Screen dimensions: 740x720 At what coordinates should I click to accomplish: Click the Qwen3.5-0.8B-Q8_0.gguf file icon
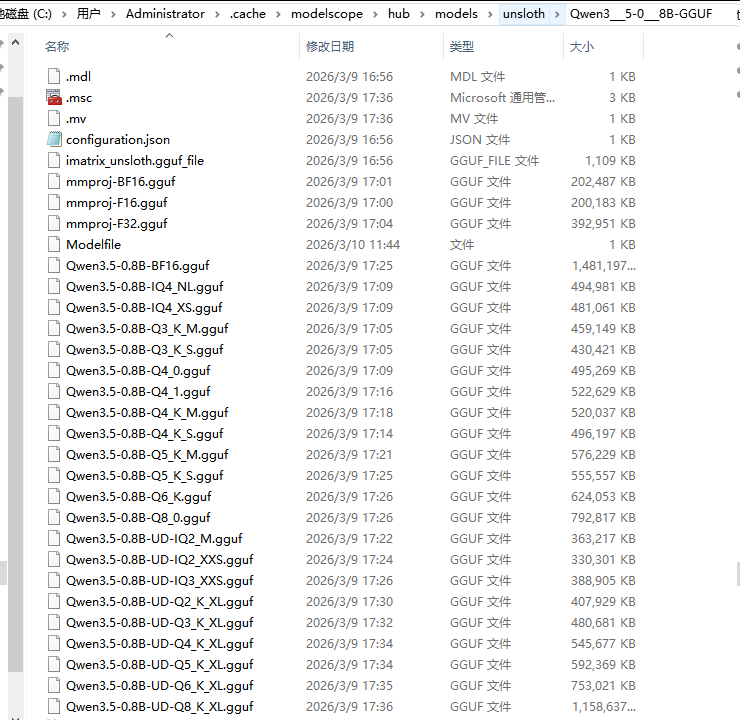54,517
